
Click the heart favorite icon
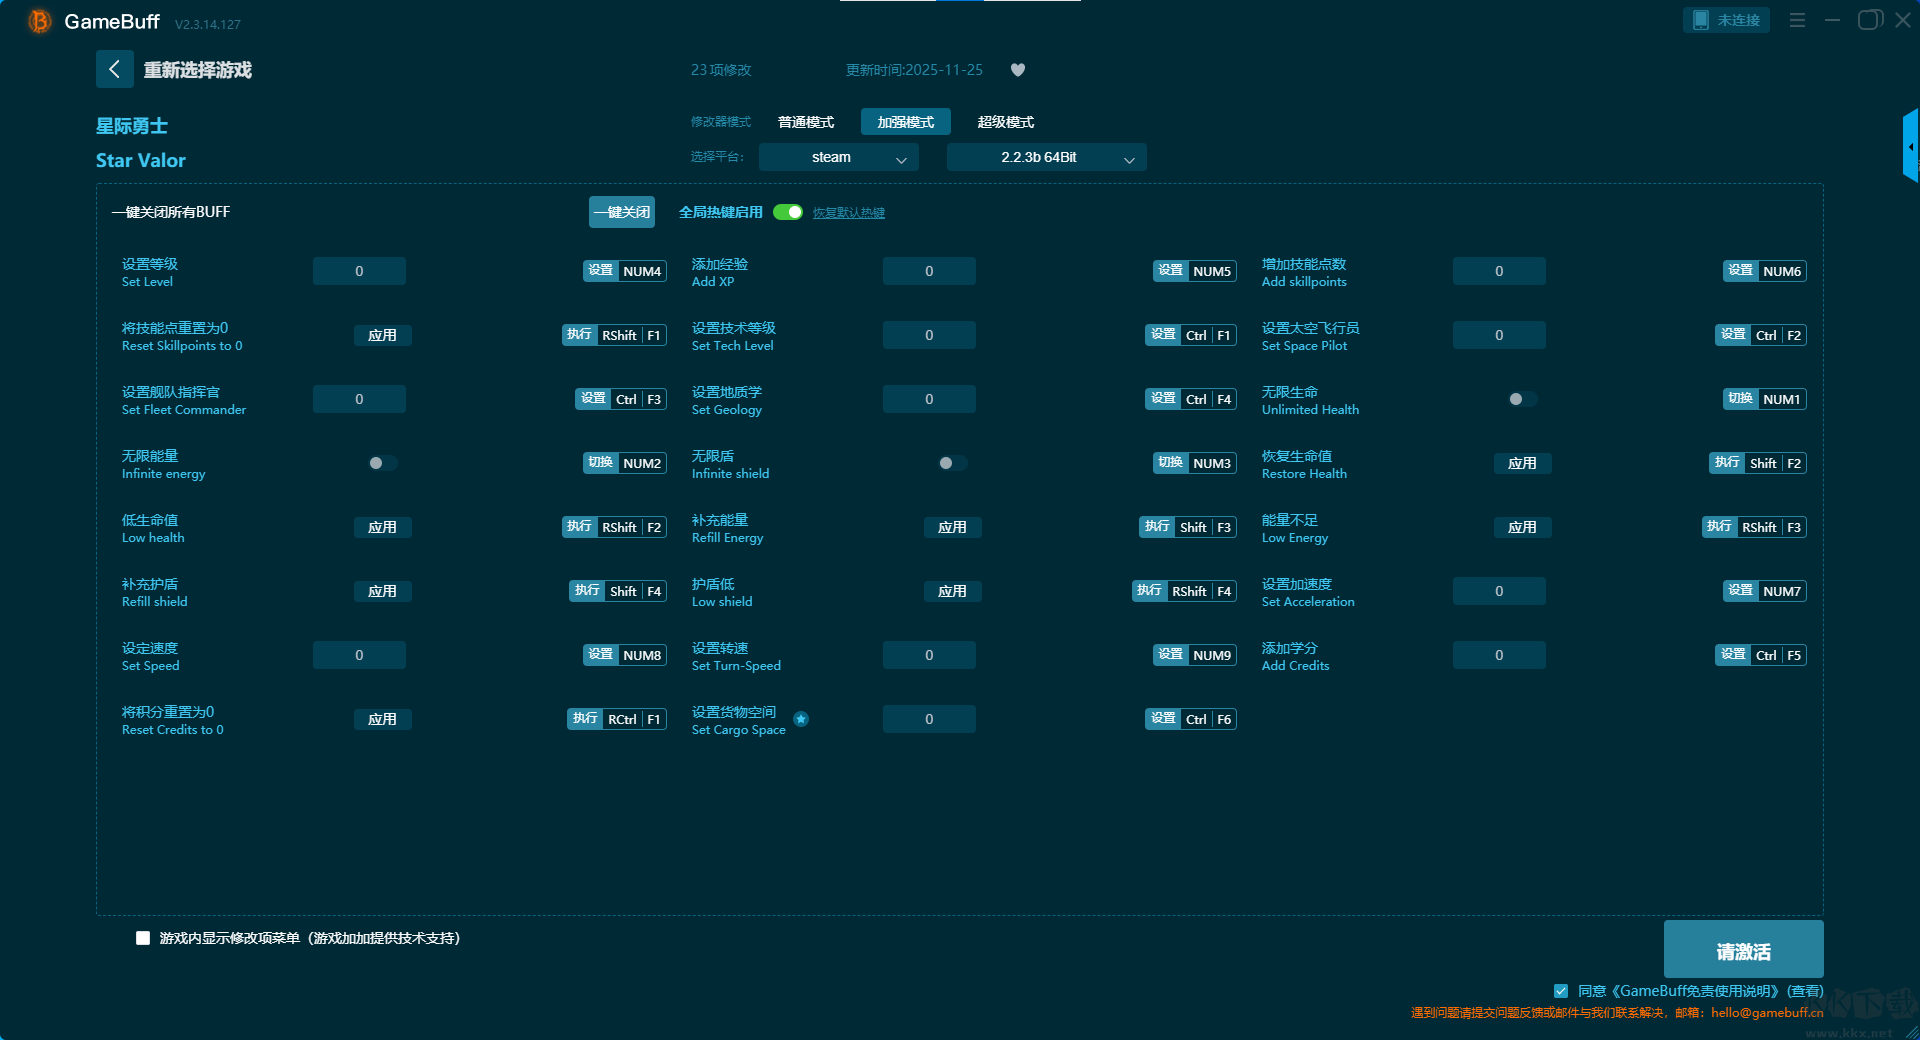(1018, 70)
